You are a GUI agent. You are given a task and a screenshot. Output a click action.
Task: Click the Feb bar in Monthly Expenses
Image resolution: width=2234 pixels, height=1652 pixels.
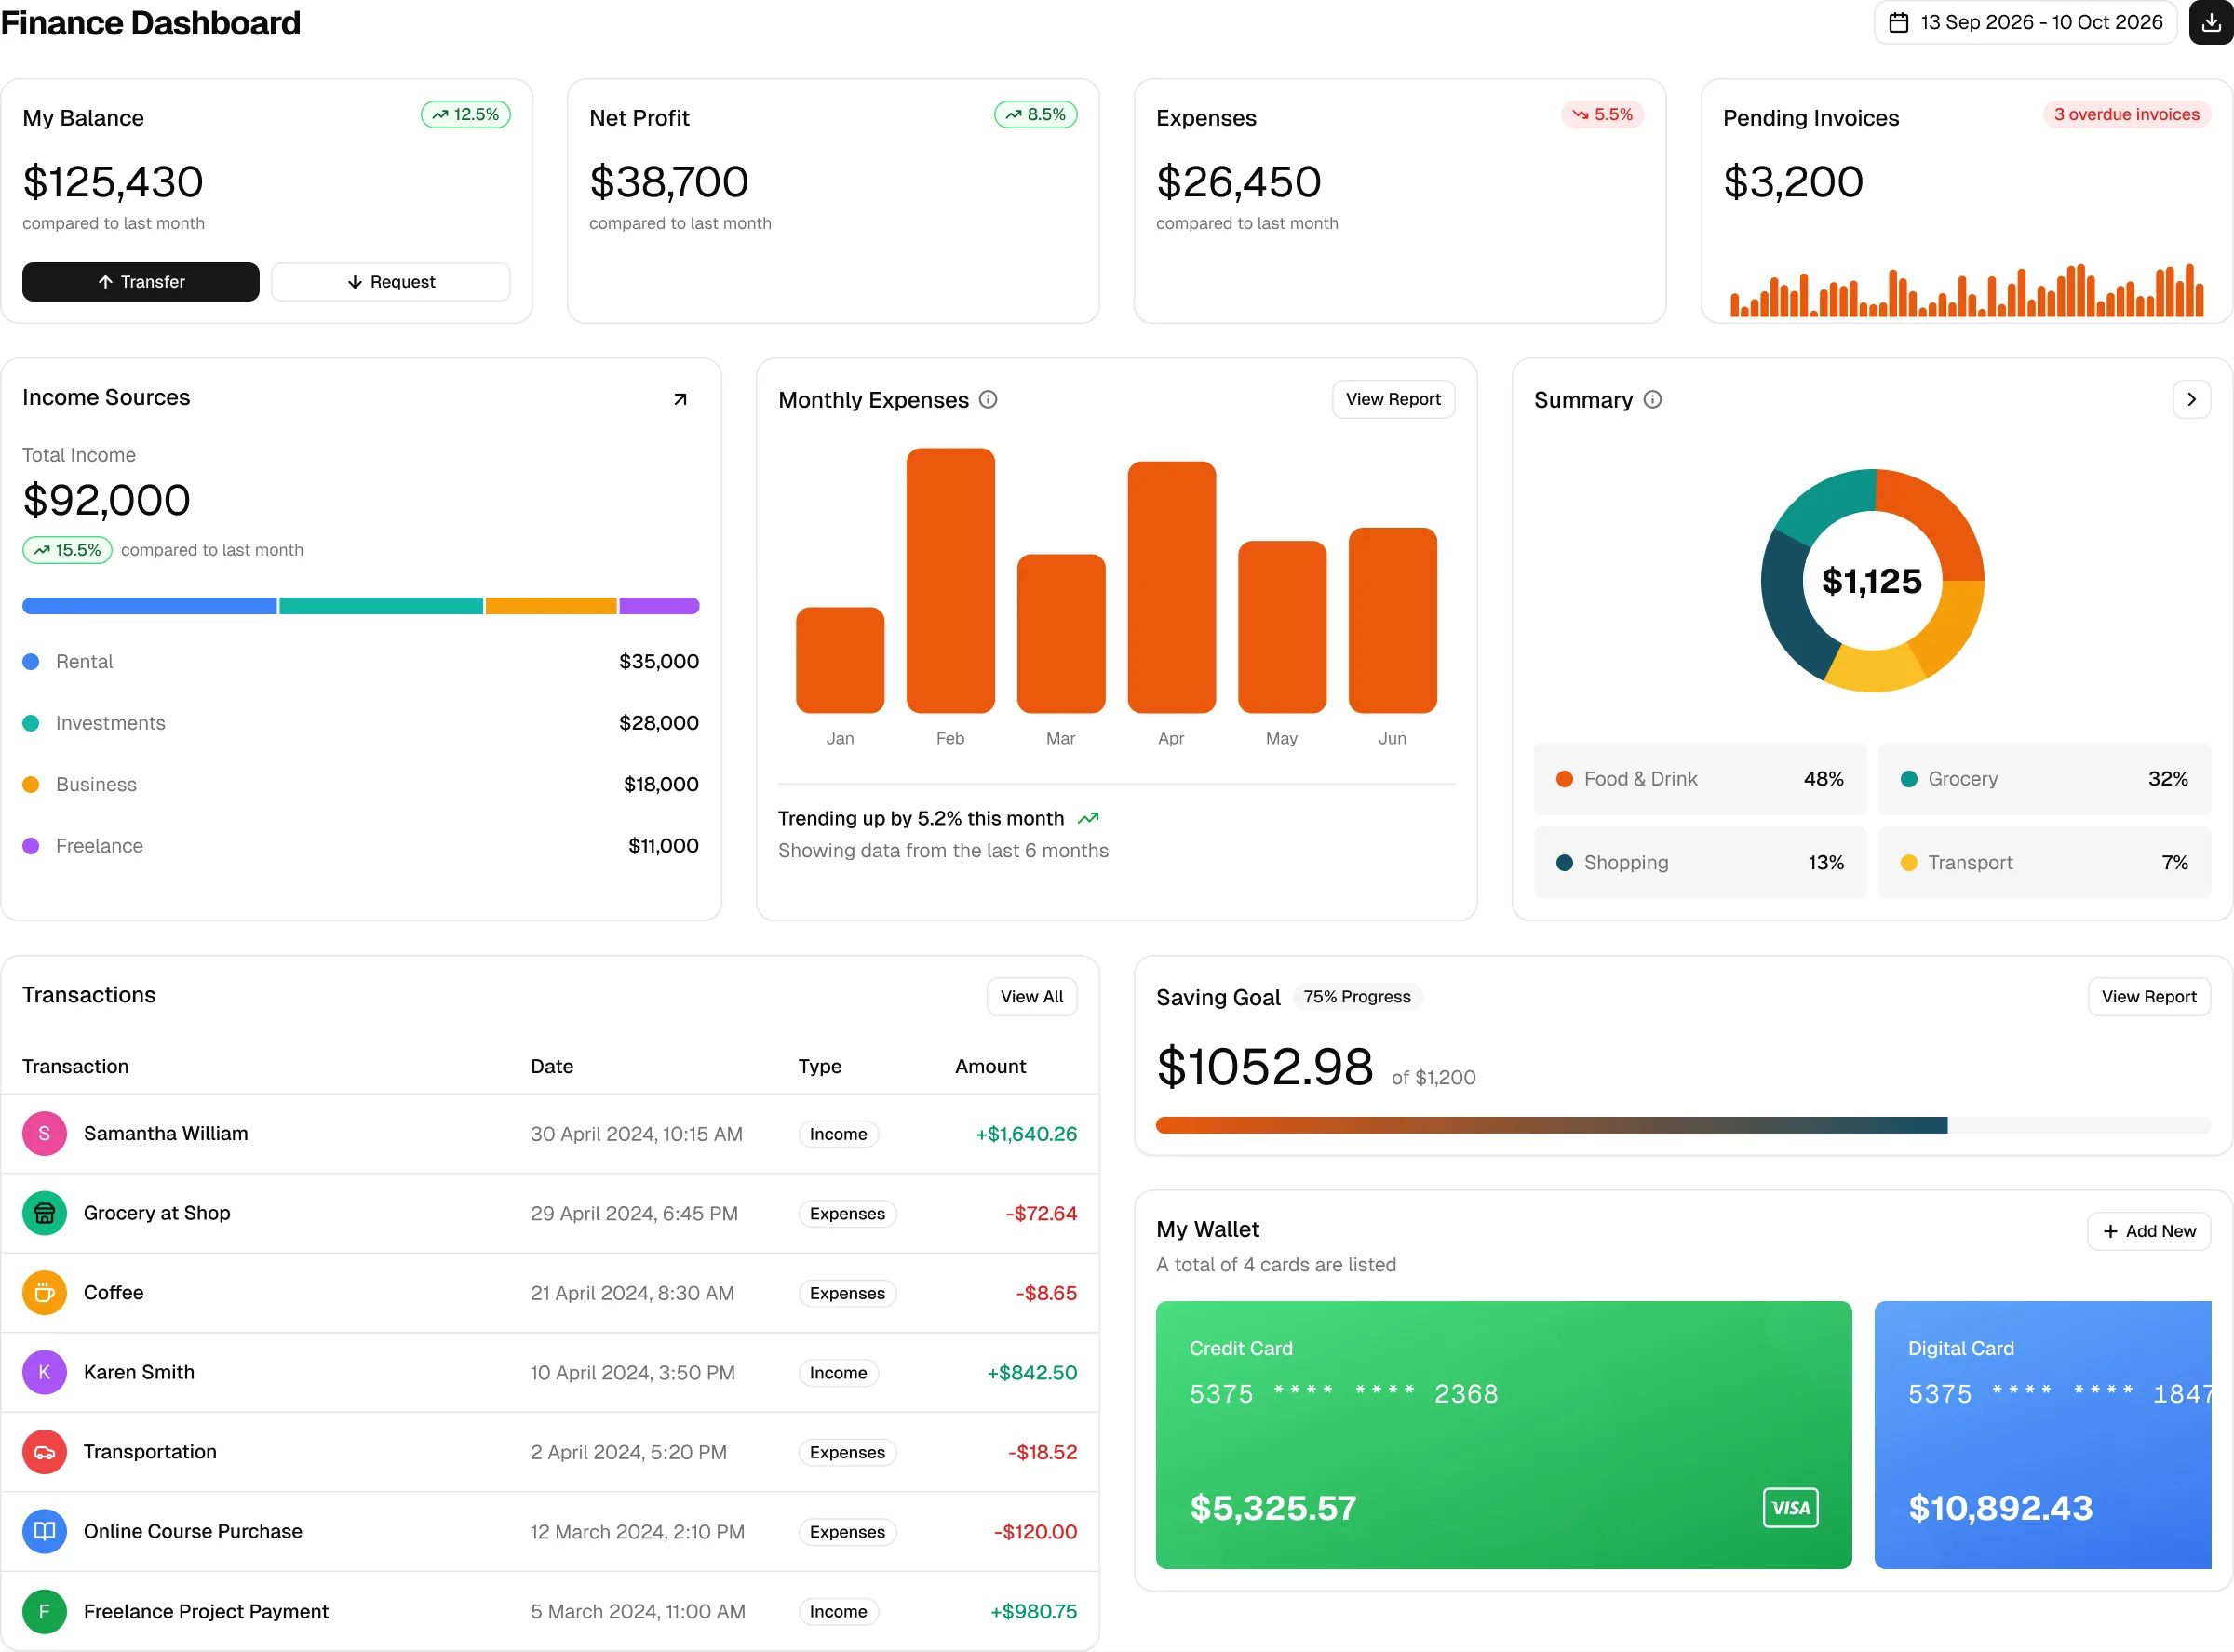[x=950, y=580]
